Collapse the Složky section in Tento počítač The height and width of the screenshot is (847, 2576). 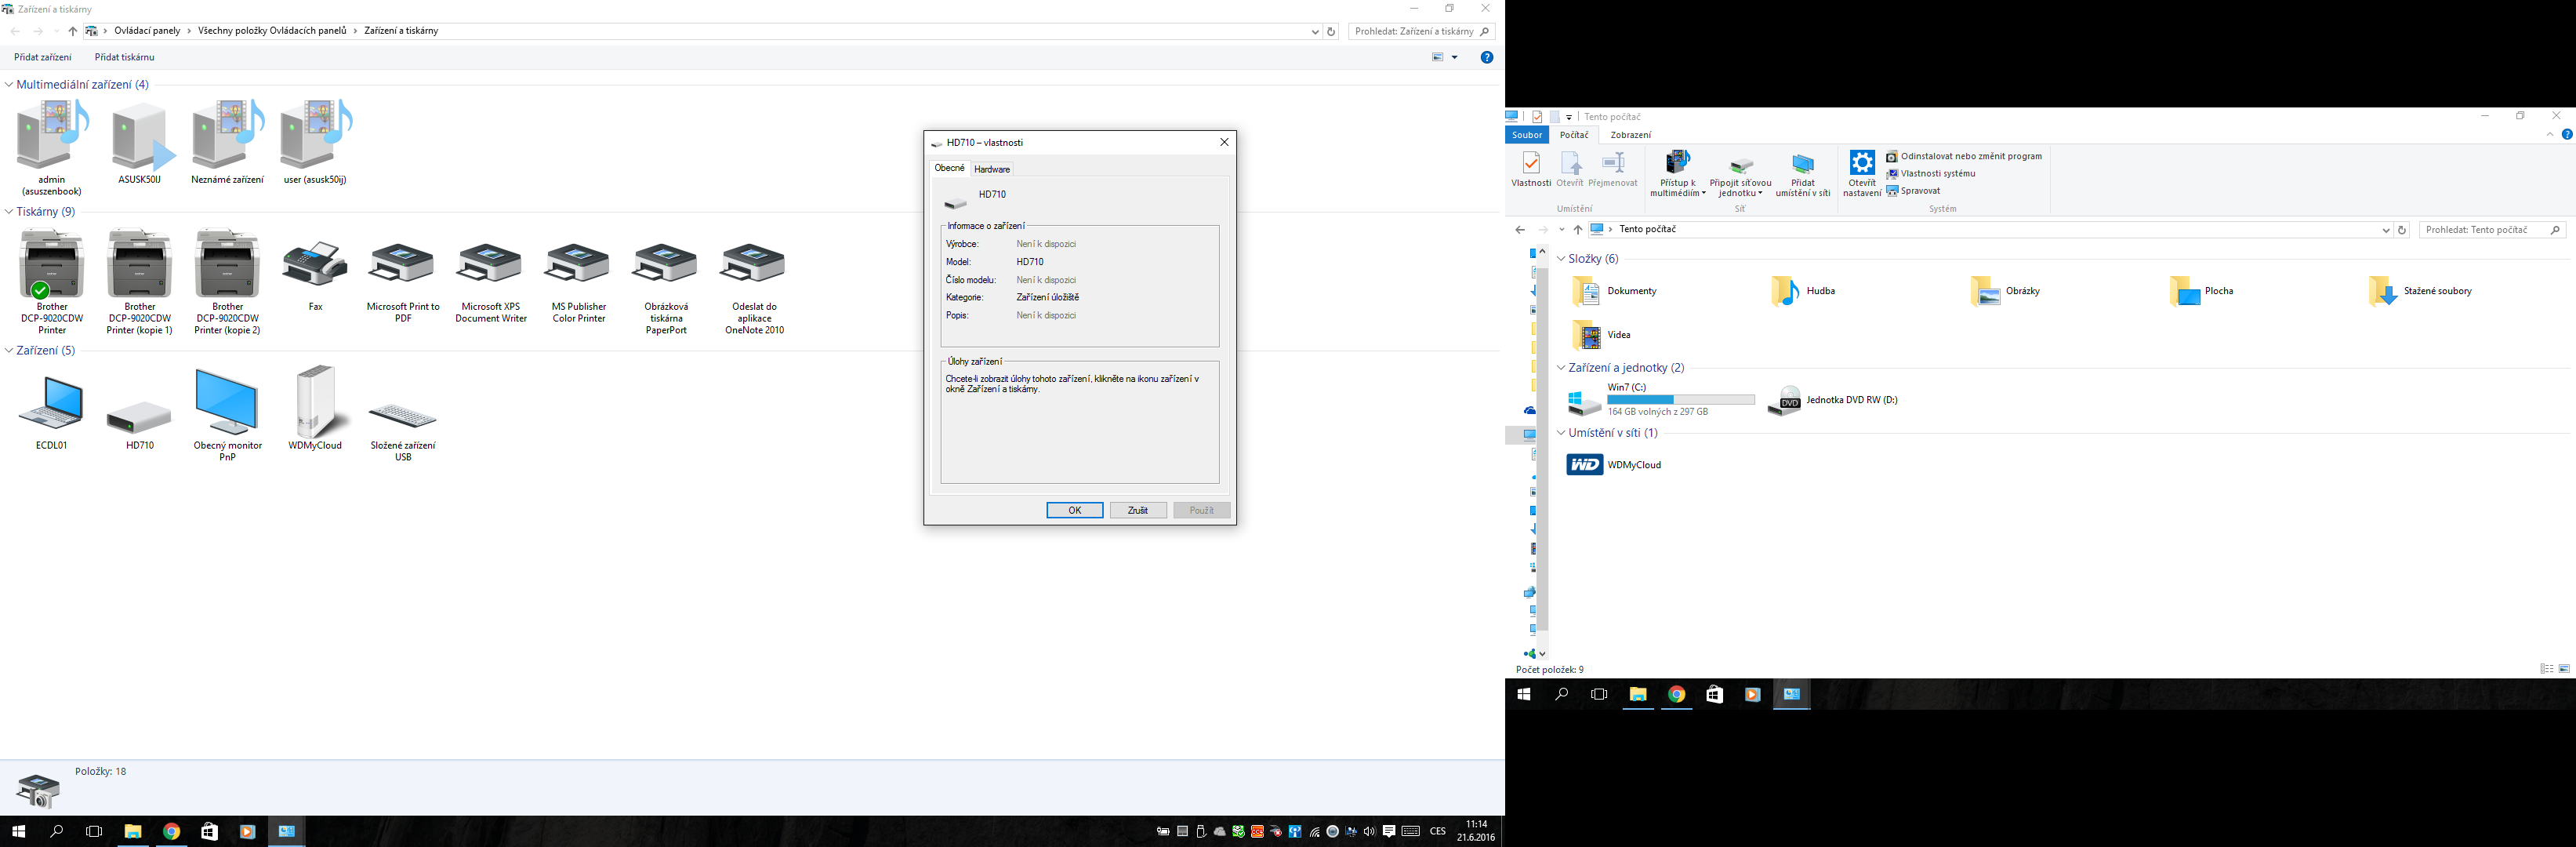tap(1561, 259)
